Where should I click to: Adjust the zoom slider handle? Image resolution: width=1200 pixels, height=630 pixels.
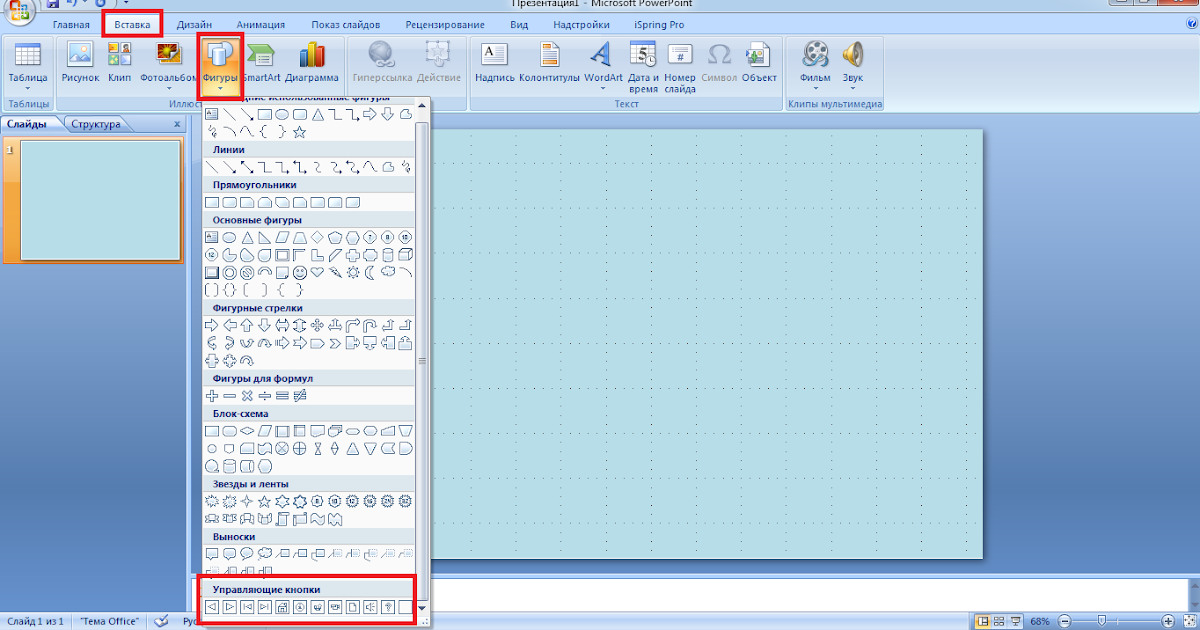[x=1102, y=621]
